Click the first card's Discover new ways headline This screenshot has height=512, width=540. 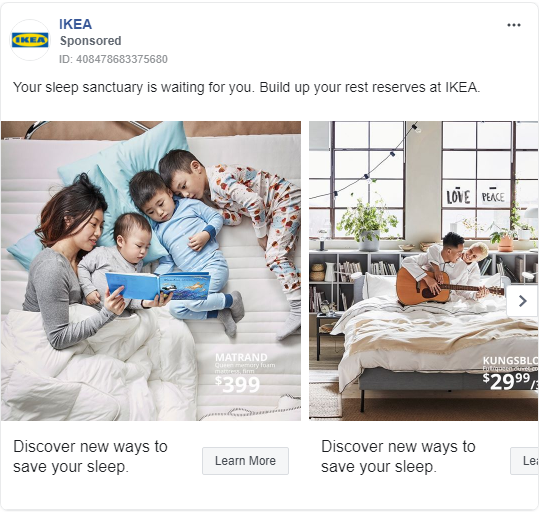[90, 457]
